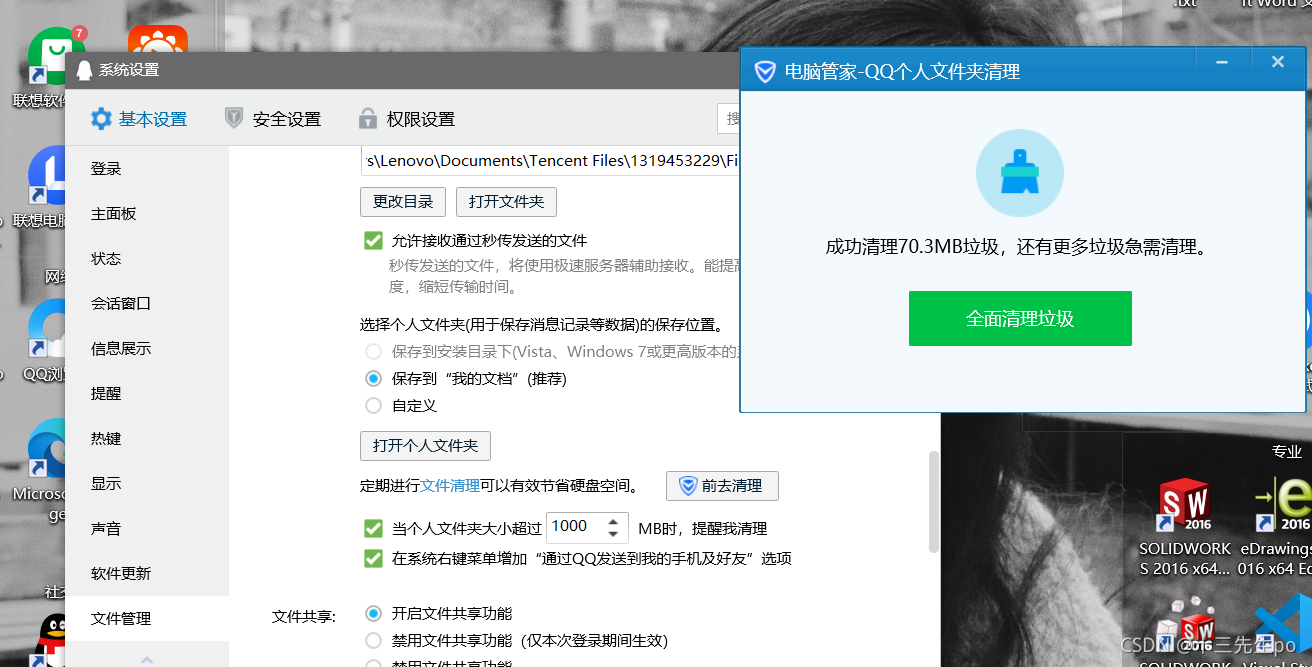Screen dimensions: 1312x667
Task: Click the gear icon beside 基本设置
Action: tap(101, 119)
